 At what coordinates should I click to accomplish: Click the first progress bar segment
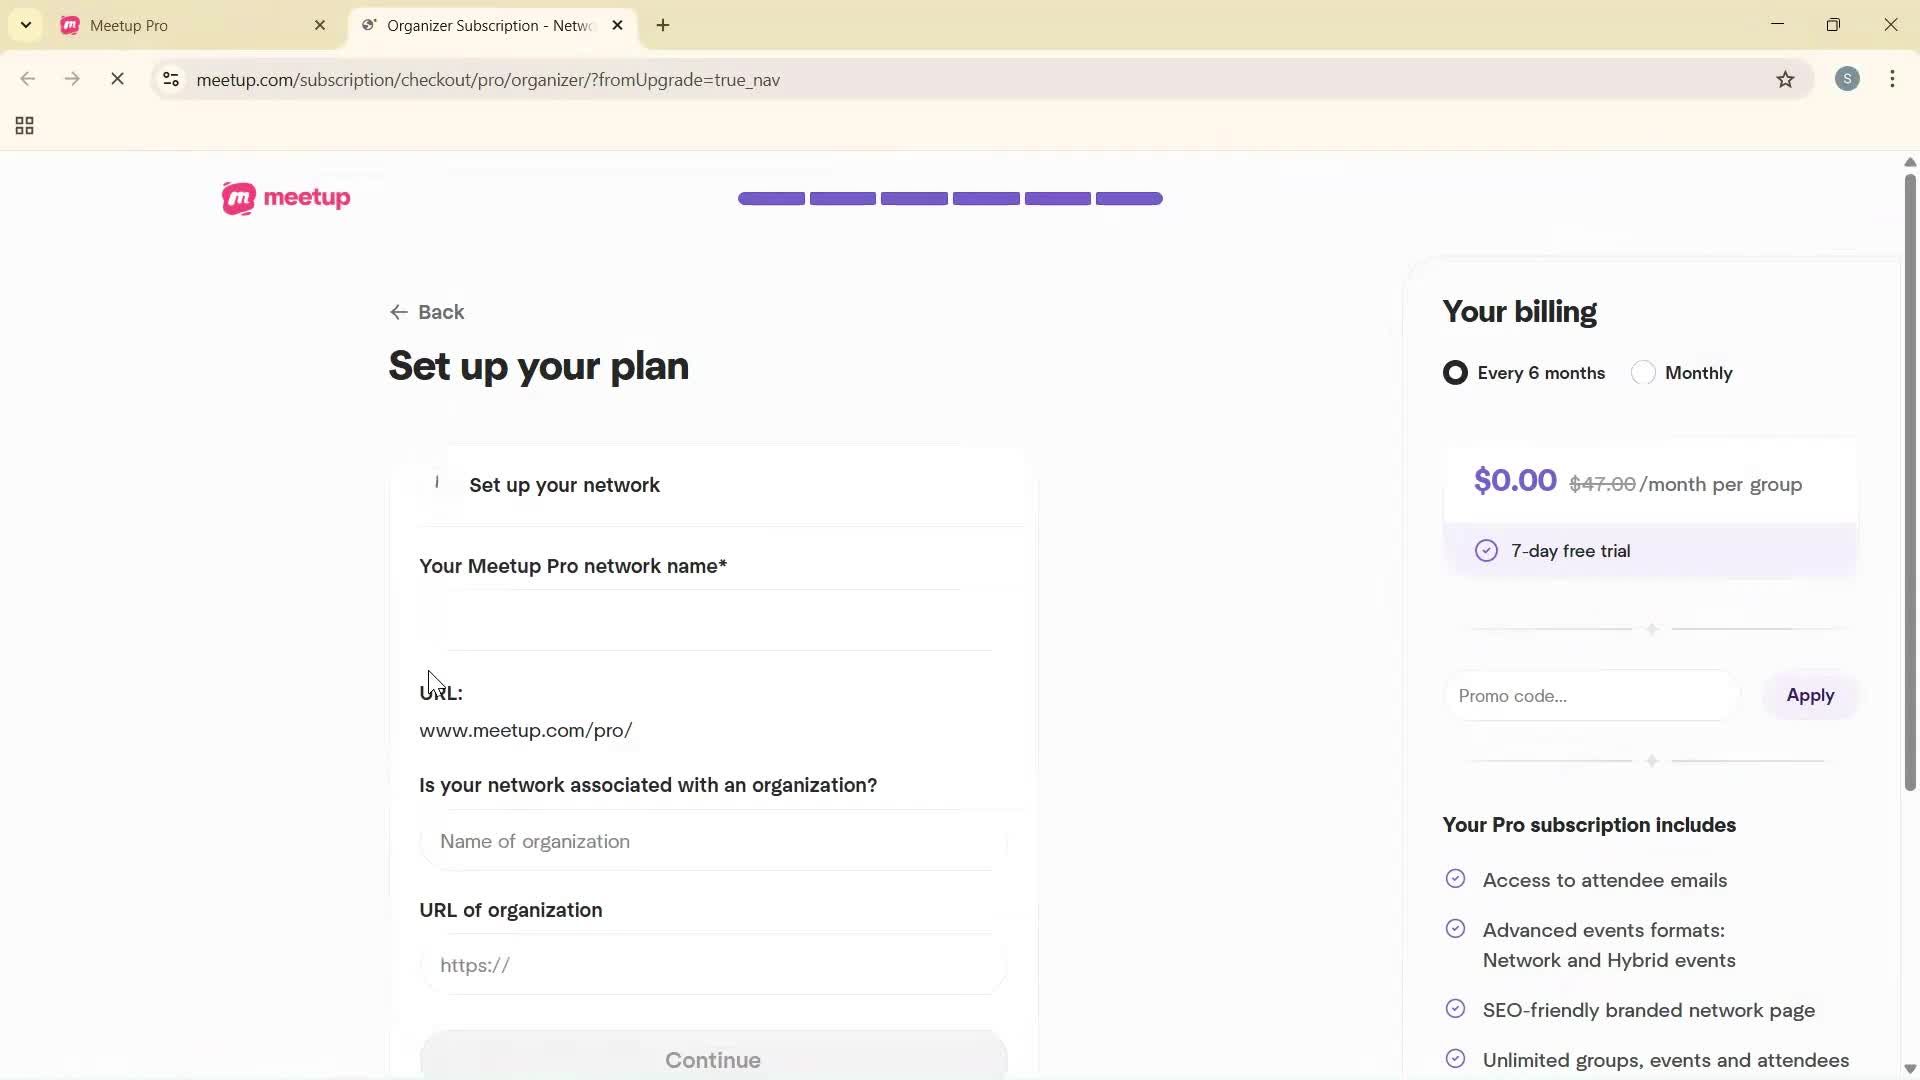771,198
